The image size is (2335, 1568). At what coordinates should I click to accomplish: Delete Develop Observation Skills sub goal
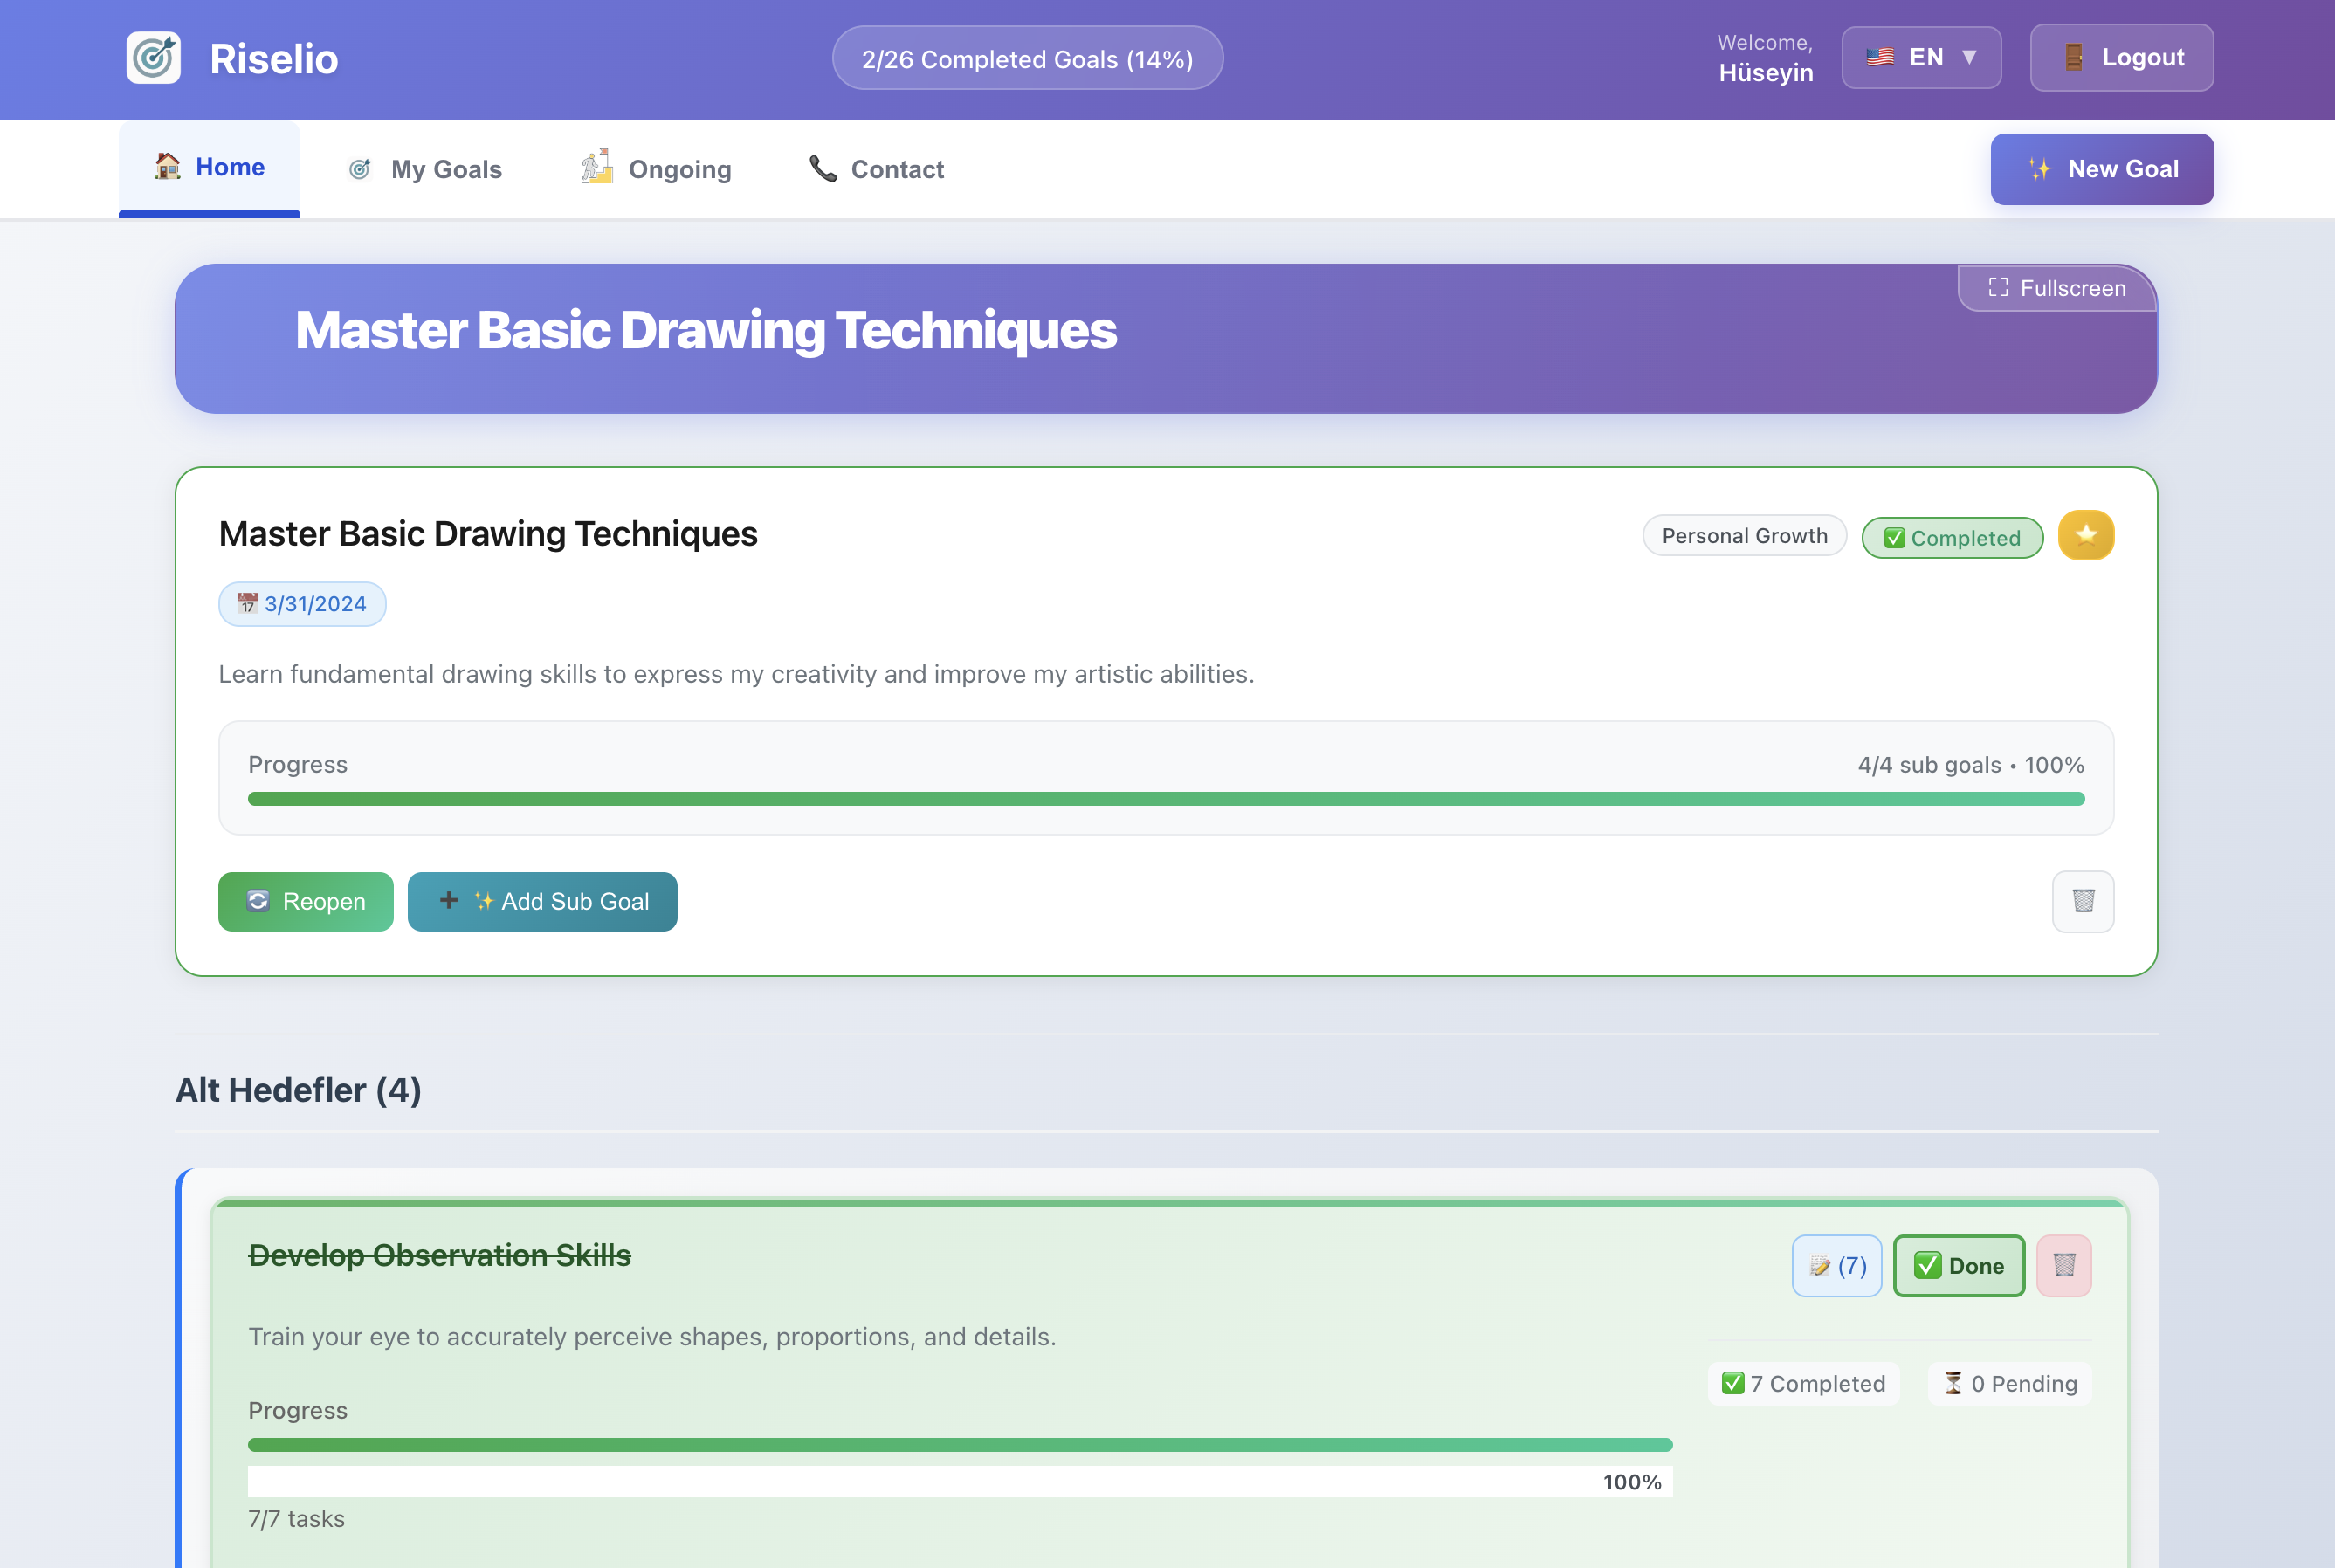2063,1265
